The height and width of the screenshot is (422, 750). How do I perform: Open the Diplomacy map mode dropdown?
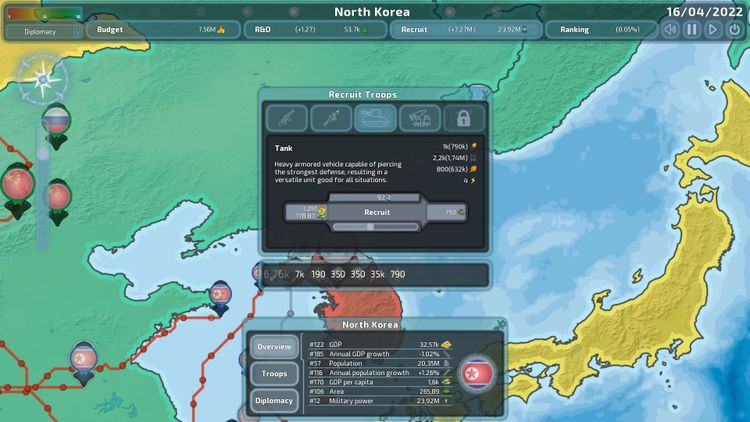(x=42, y=31)
